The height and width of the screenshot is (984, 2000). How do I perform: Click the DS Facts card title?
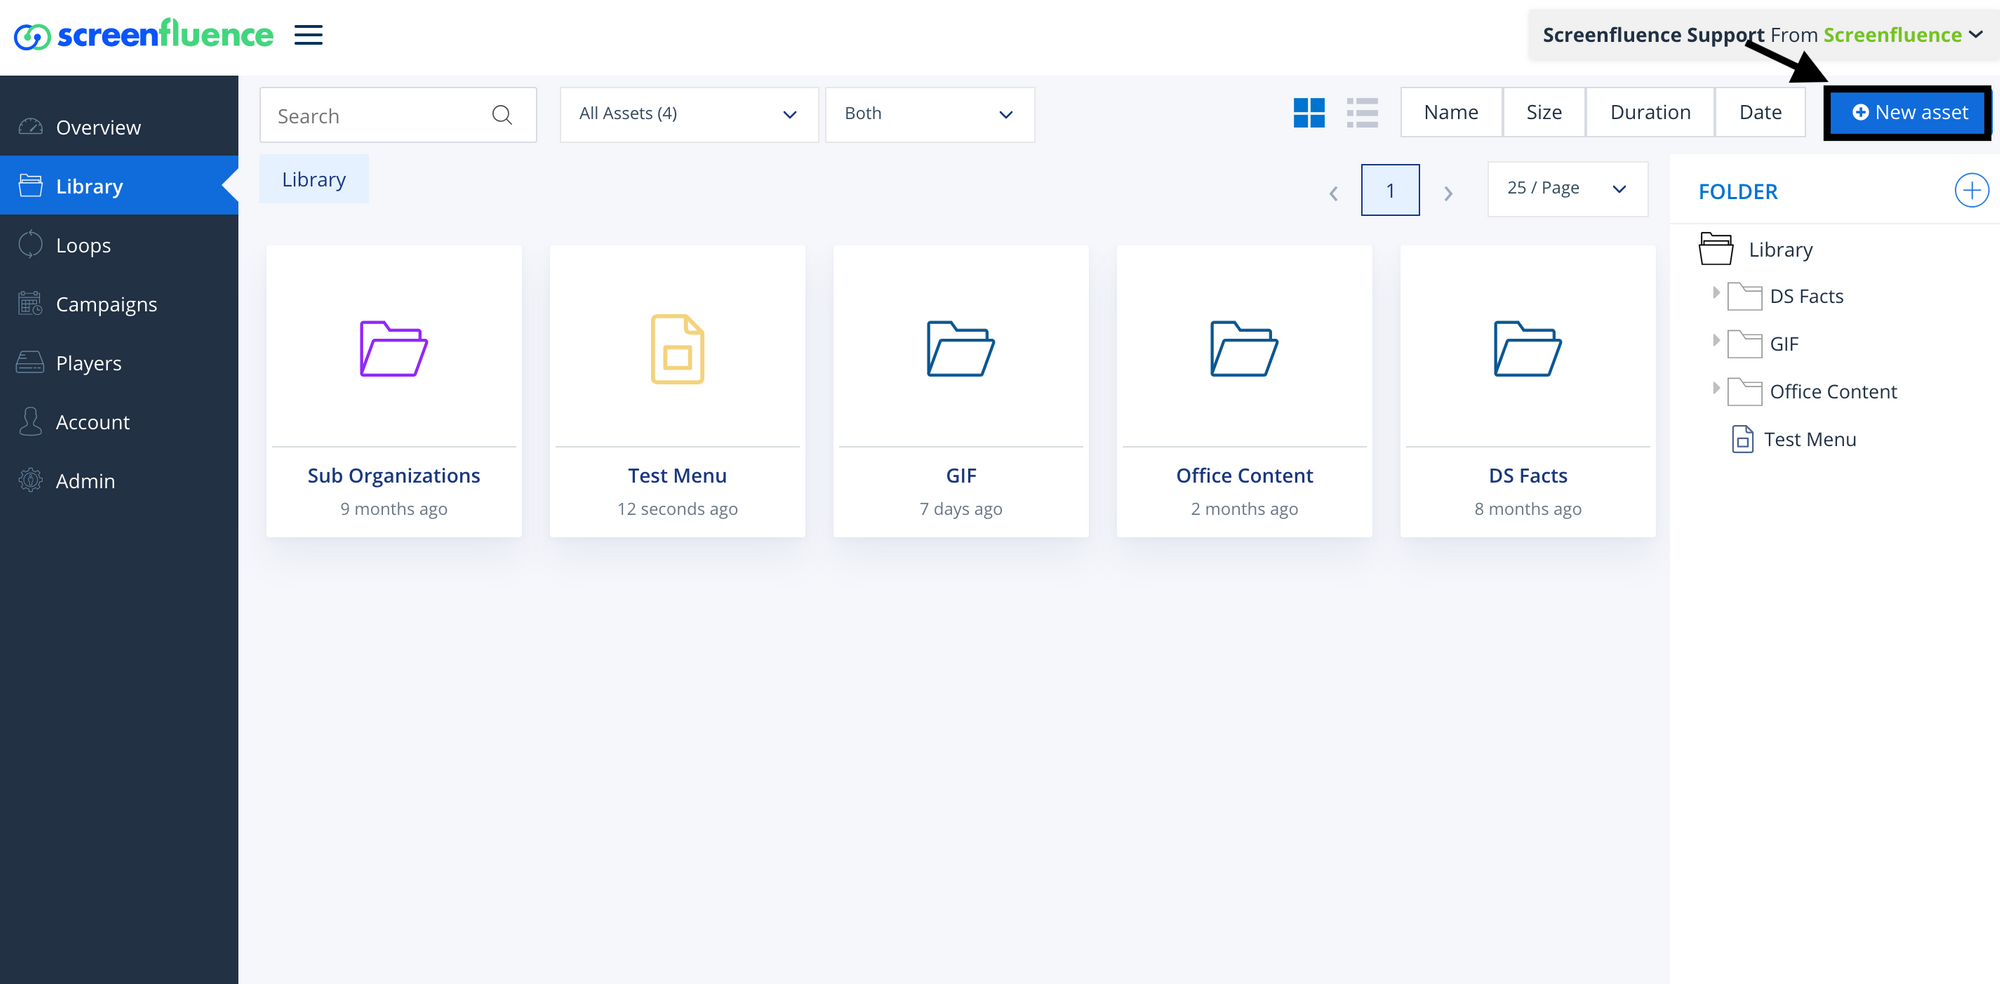point(1528,476)
